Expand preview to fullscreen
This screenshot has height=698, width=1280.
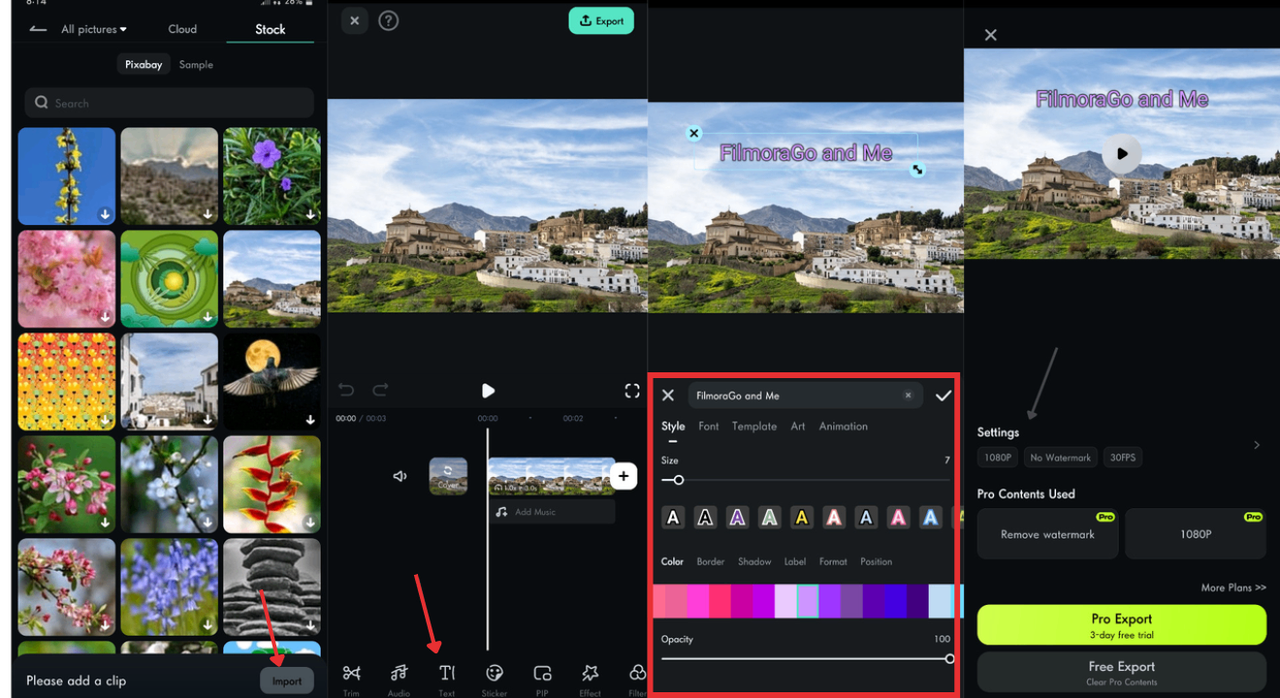pos(632,390)
